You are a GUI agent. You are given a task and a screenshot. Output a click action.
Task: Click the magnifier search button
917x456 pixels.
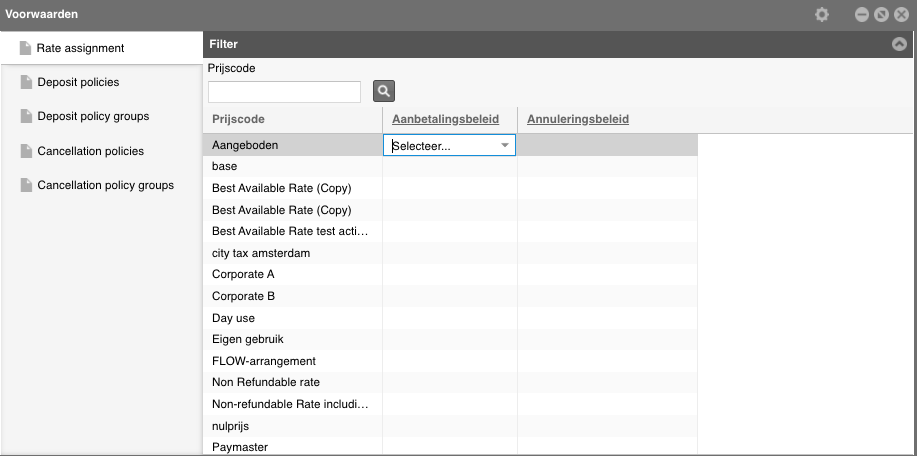point(384,91)
